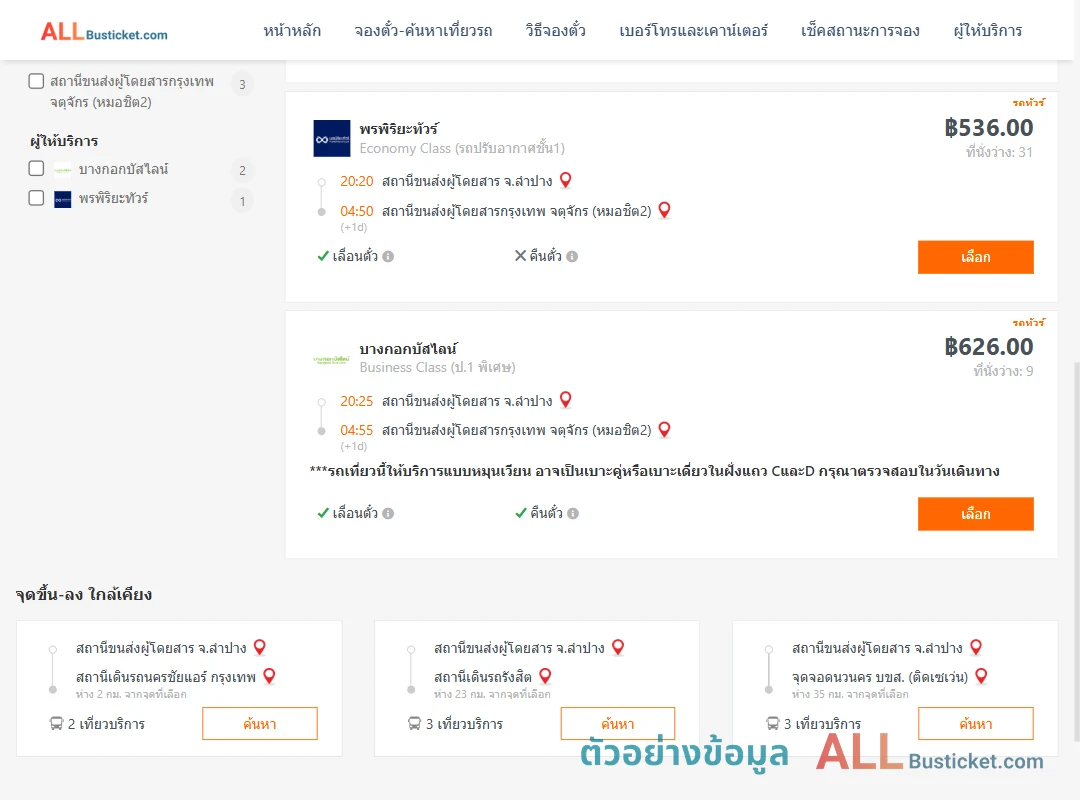
Task: Click ค้นหา for จุดจอดนวนคร route
Action: (975, 724)
